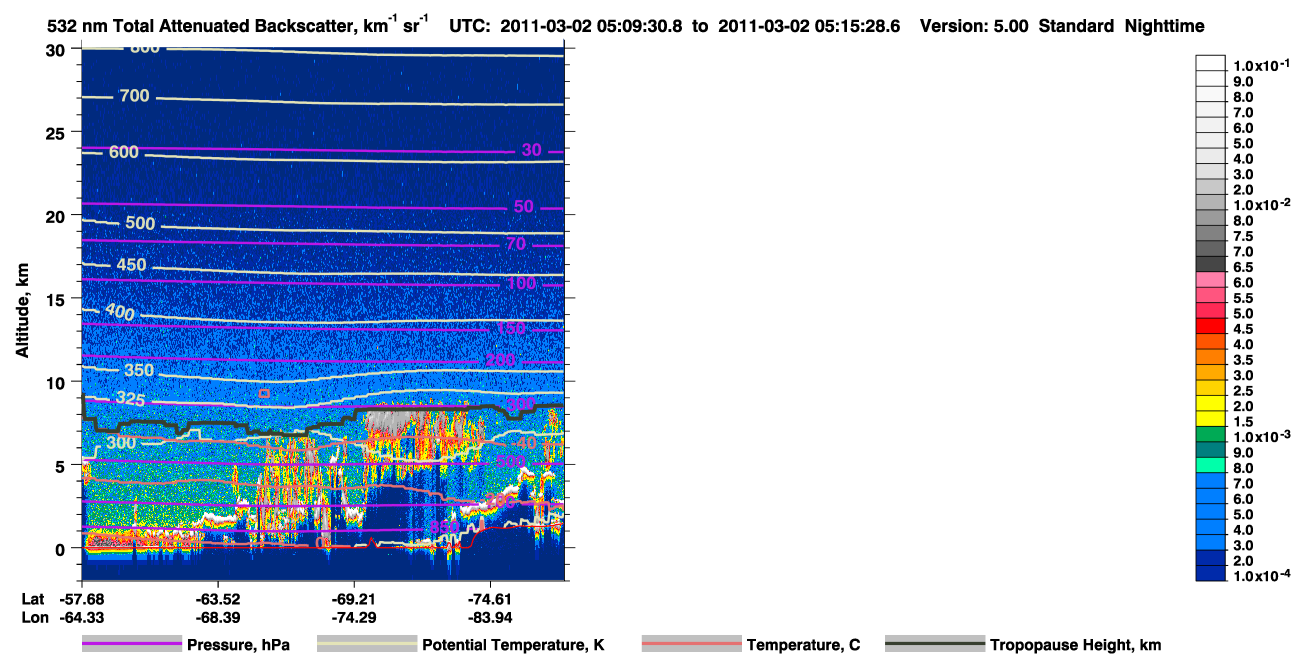Click the colorbar label '7.5'

point(1242,236)
